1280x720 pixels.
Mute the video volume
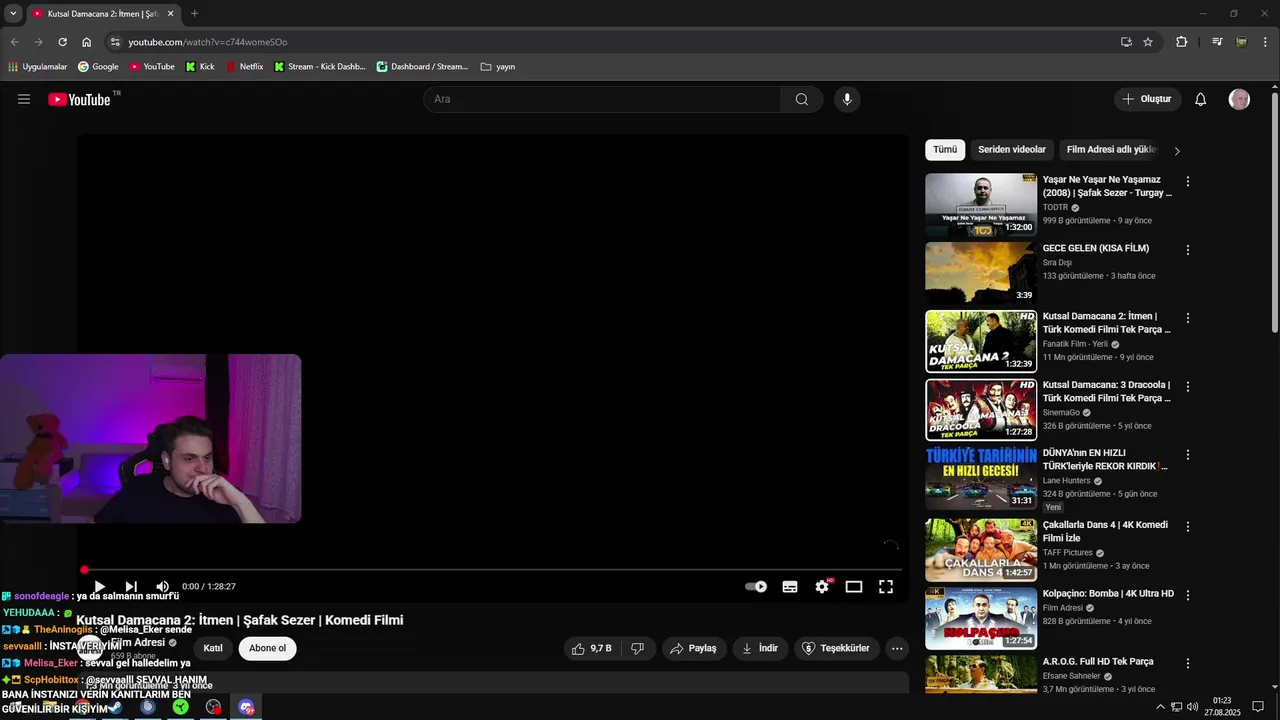[x=162, y=587]
